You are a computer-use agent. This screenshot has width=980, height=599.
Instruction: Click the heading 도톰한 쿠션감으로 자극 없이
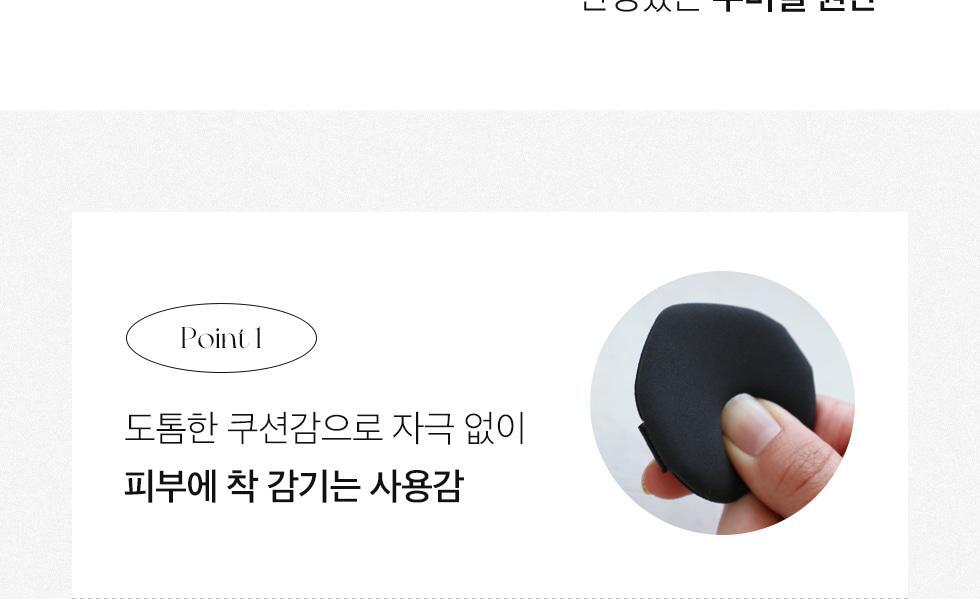point(325,428)
